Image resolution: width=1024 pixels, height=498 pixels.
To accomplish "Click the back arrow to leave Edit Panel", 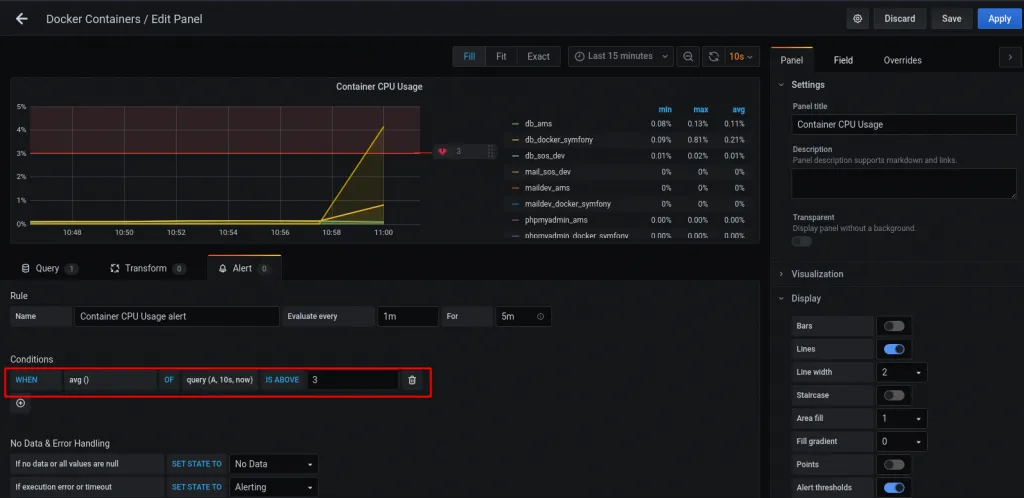I will tap(22, 19).
